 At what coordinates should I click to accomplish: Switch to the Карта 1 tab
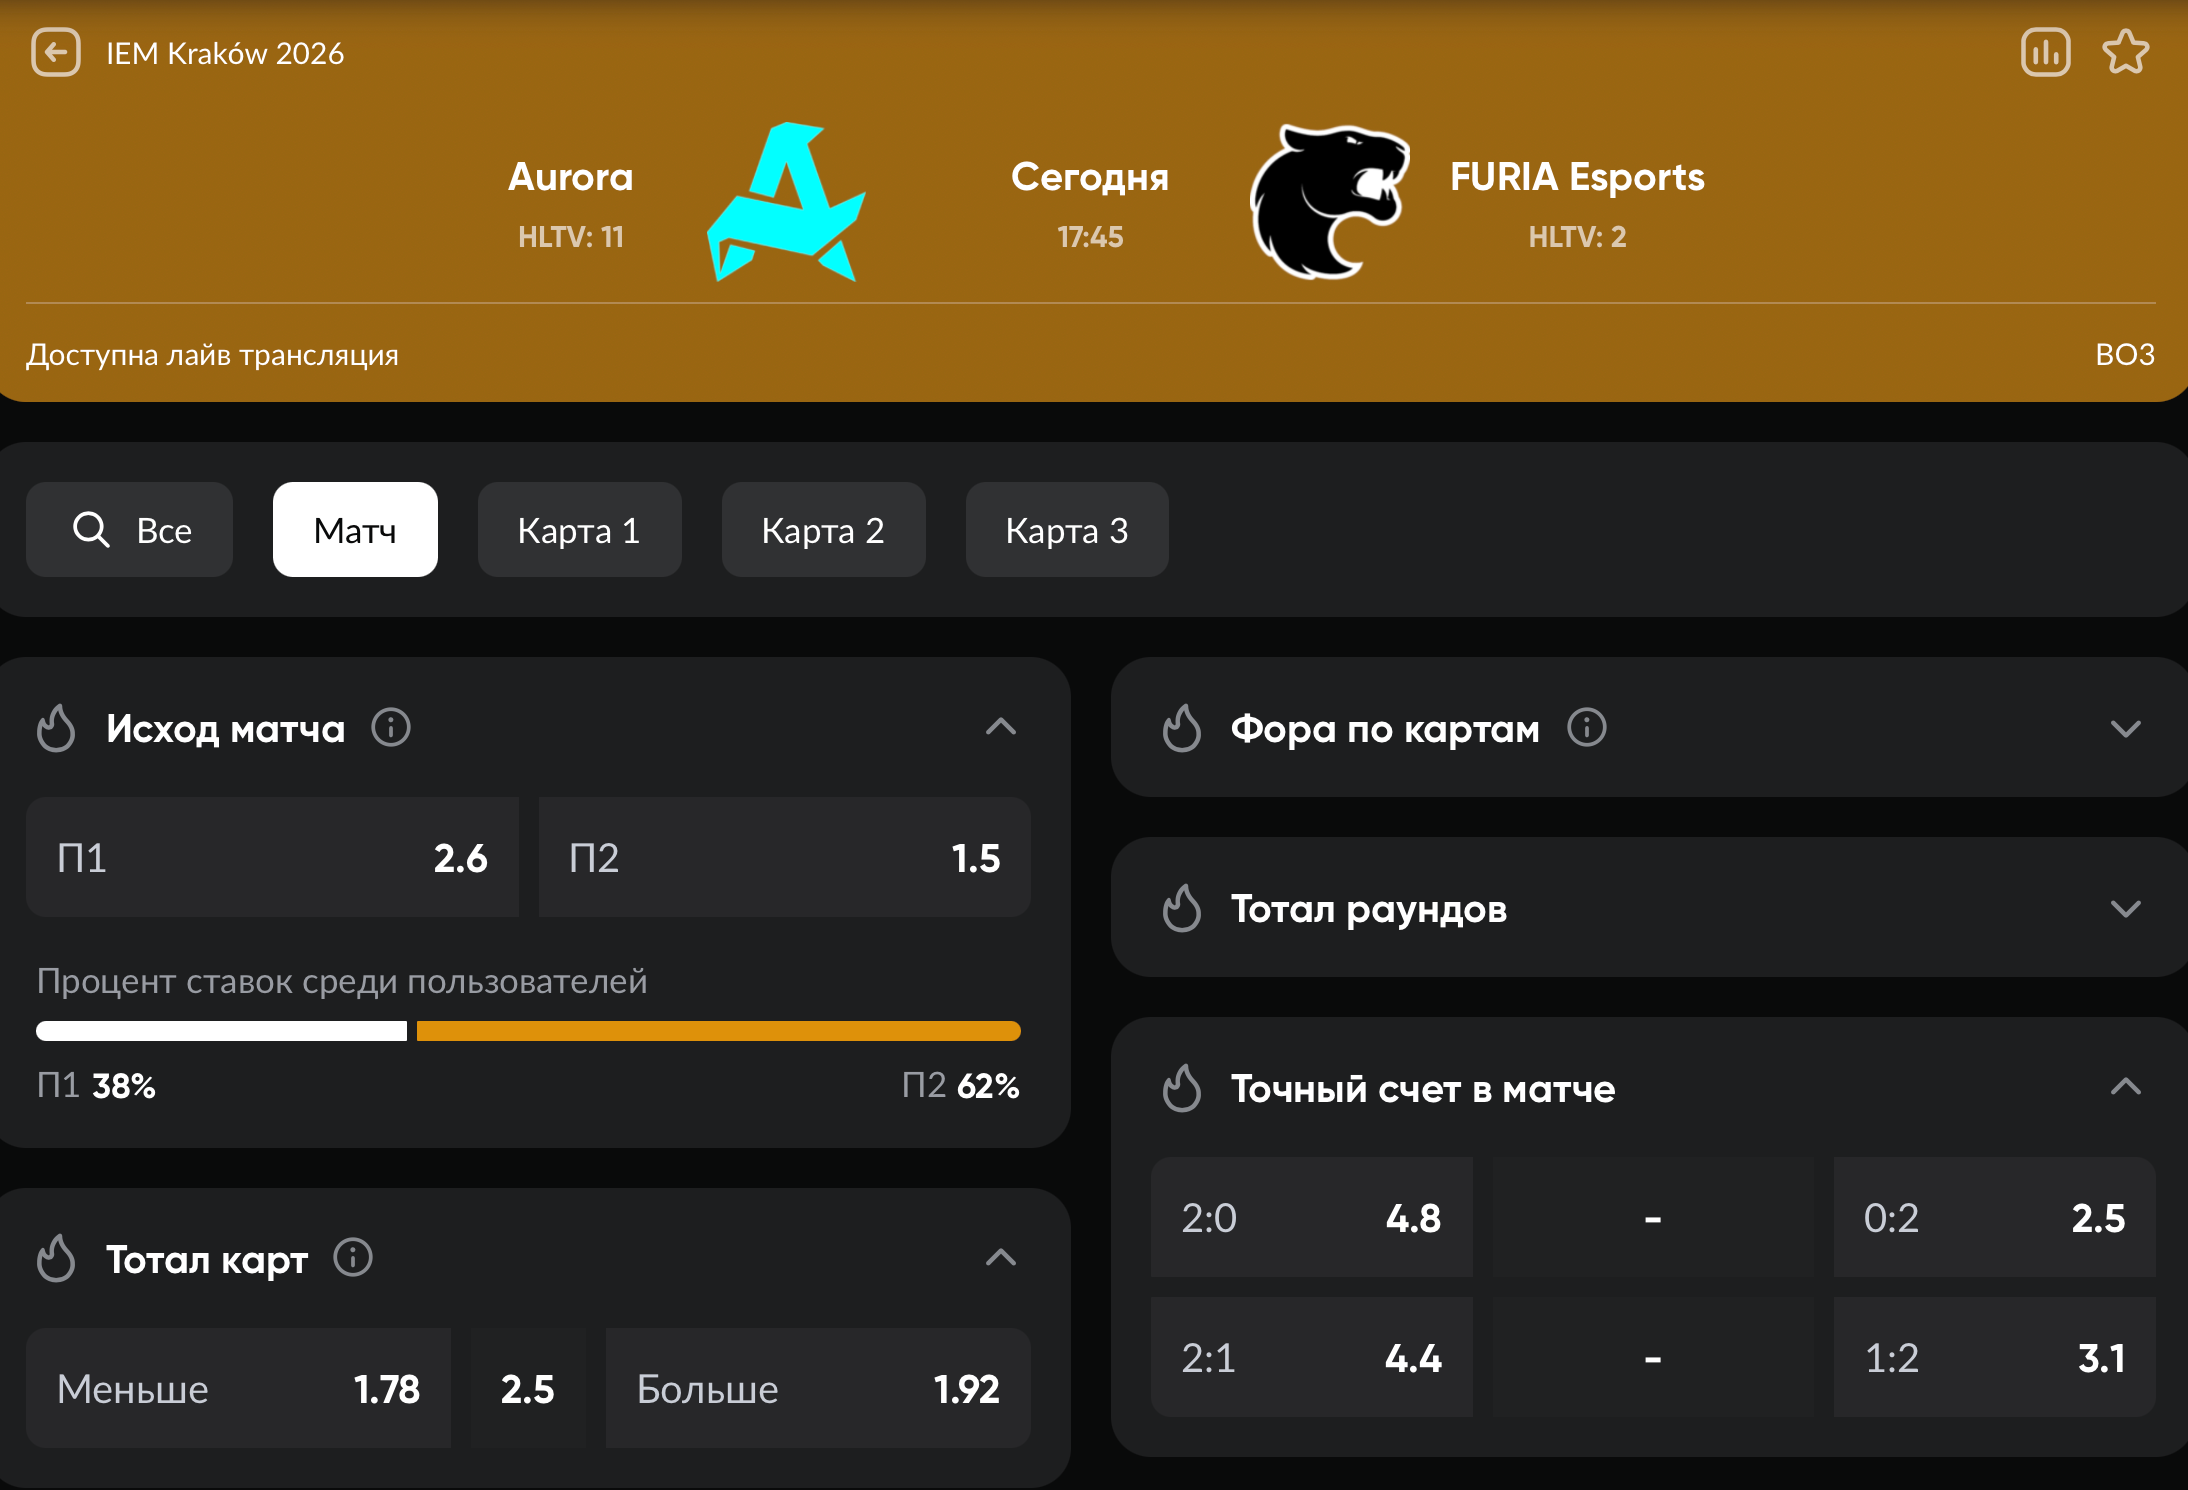coord(579,530)
